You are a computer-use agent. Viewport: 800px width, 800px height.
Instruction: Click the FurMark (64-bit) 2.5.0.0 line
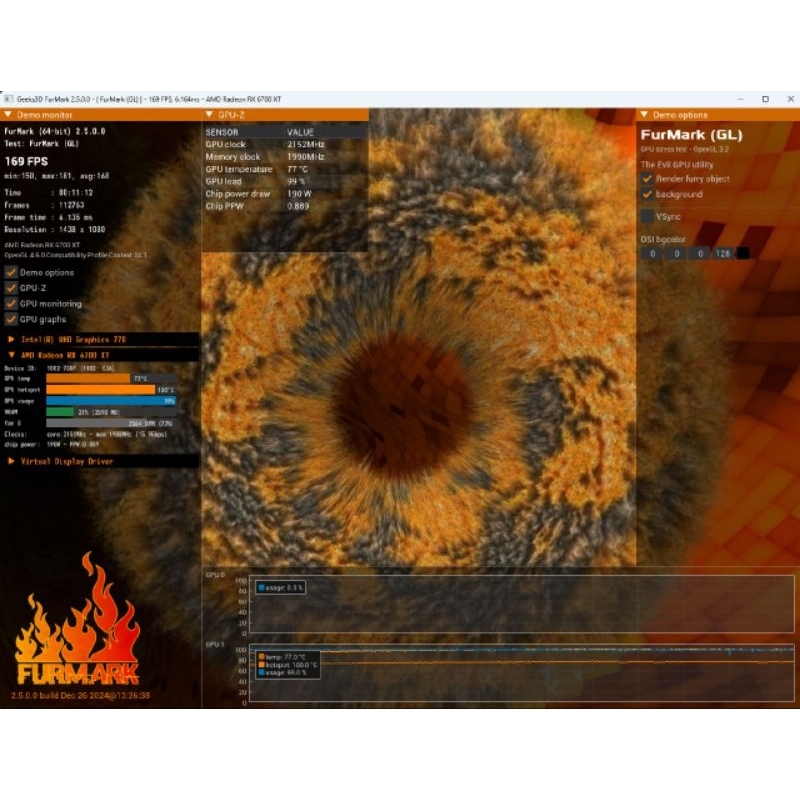click(55, 131)
